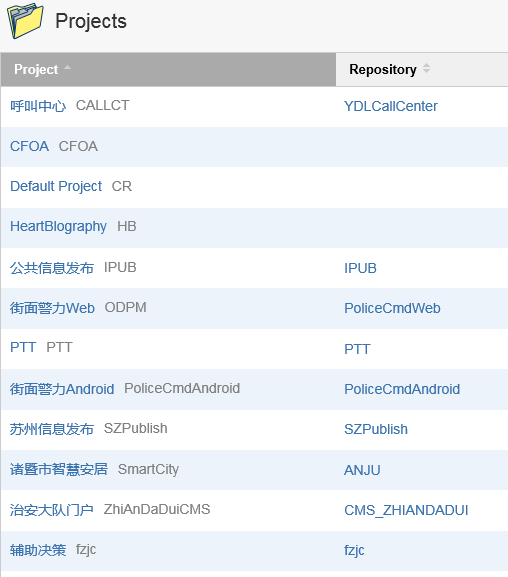Open the HeartBiography project
Image resolution: width=508 pixels, height=577 pixels.
58,226
